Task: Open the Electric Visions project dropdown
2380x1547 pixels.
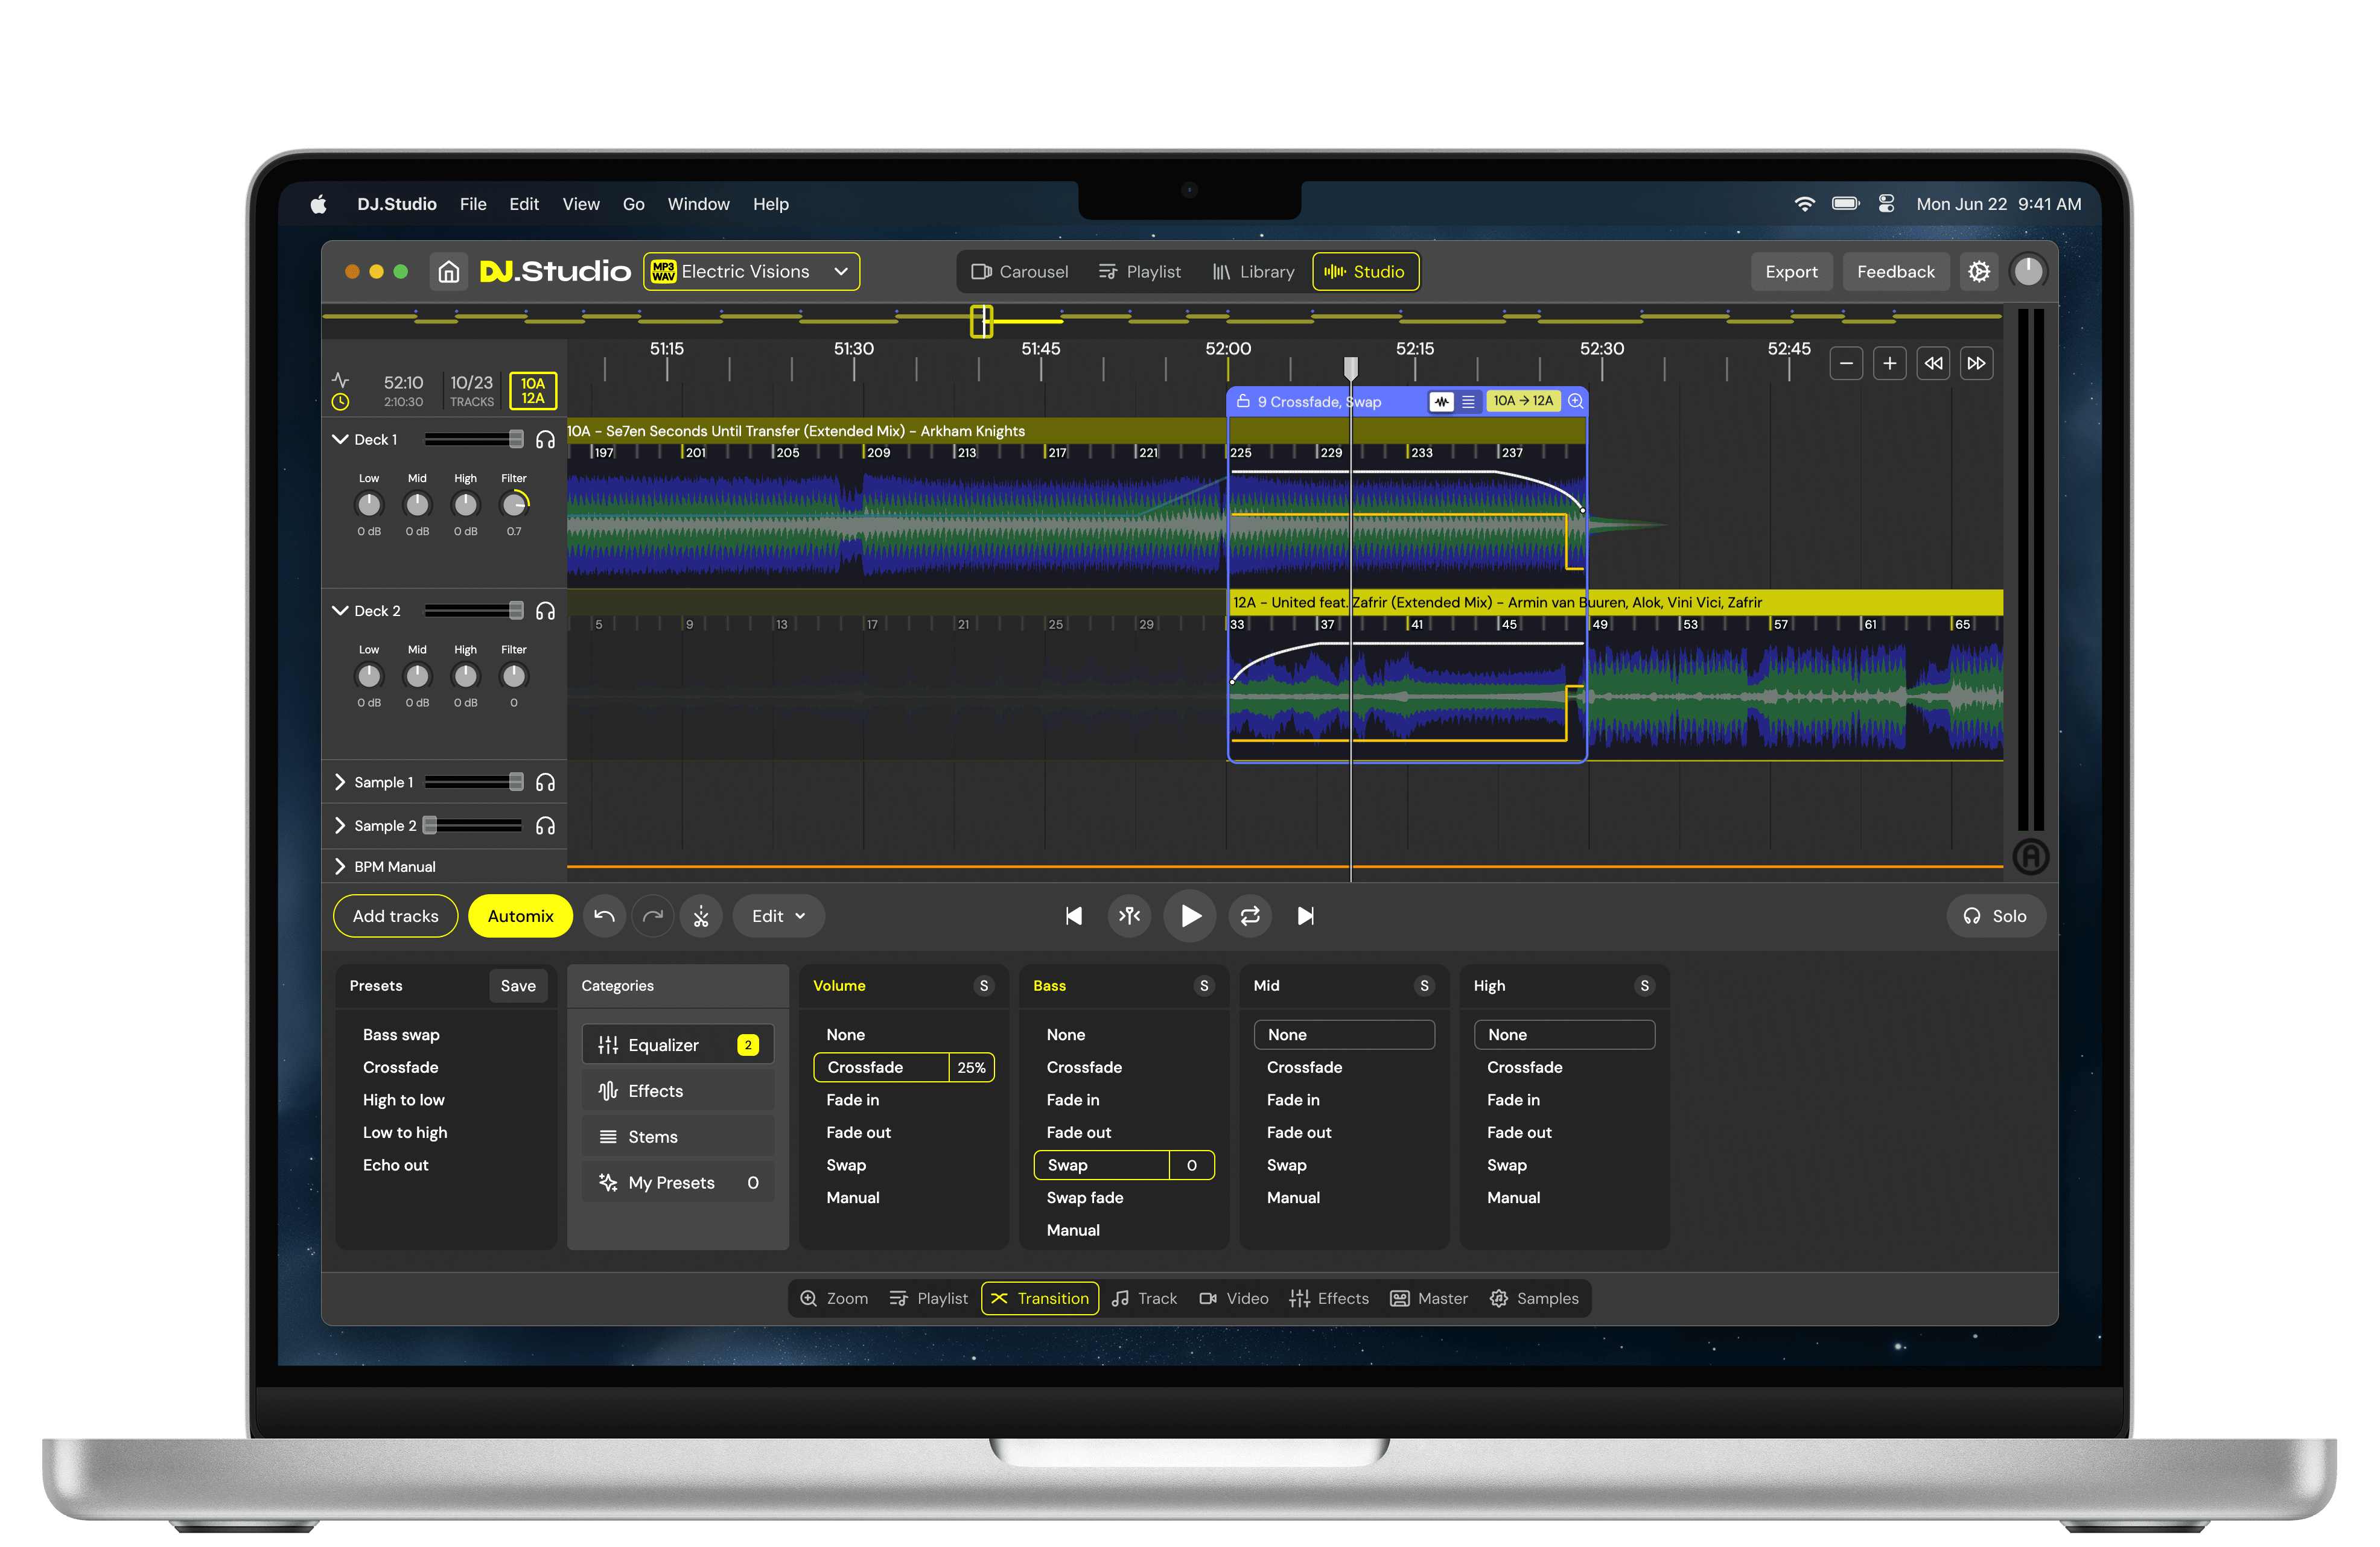Action: [x=751, y=272]
